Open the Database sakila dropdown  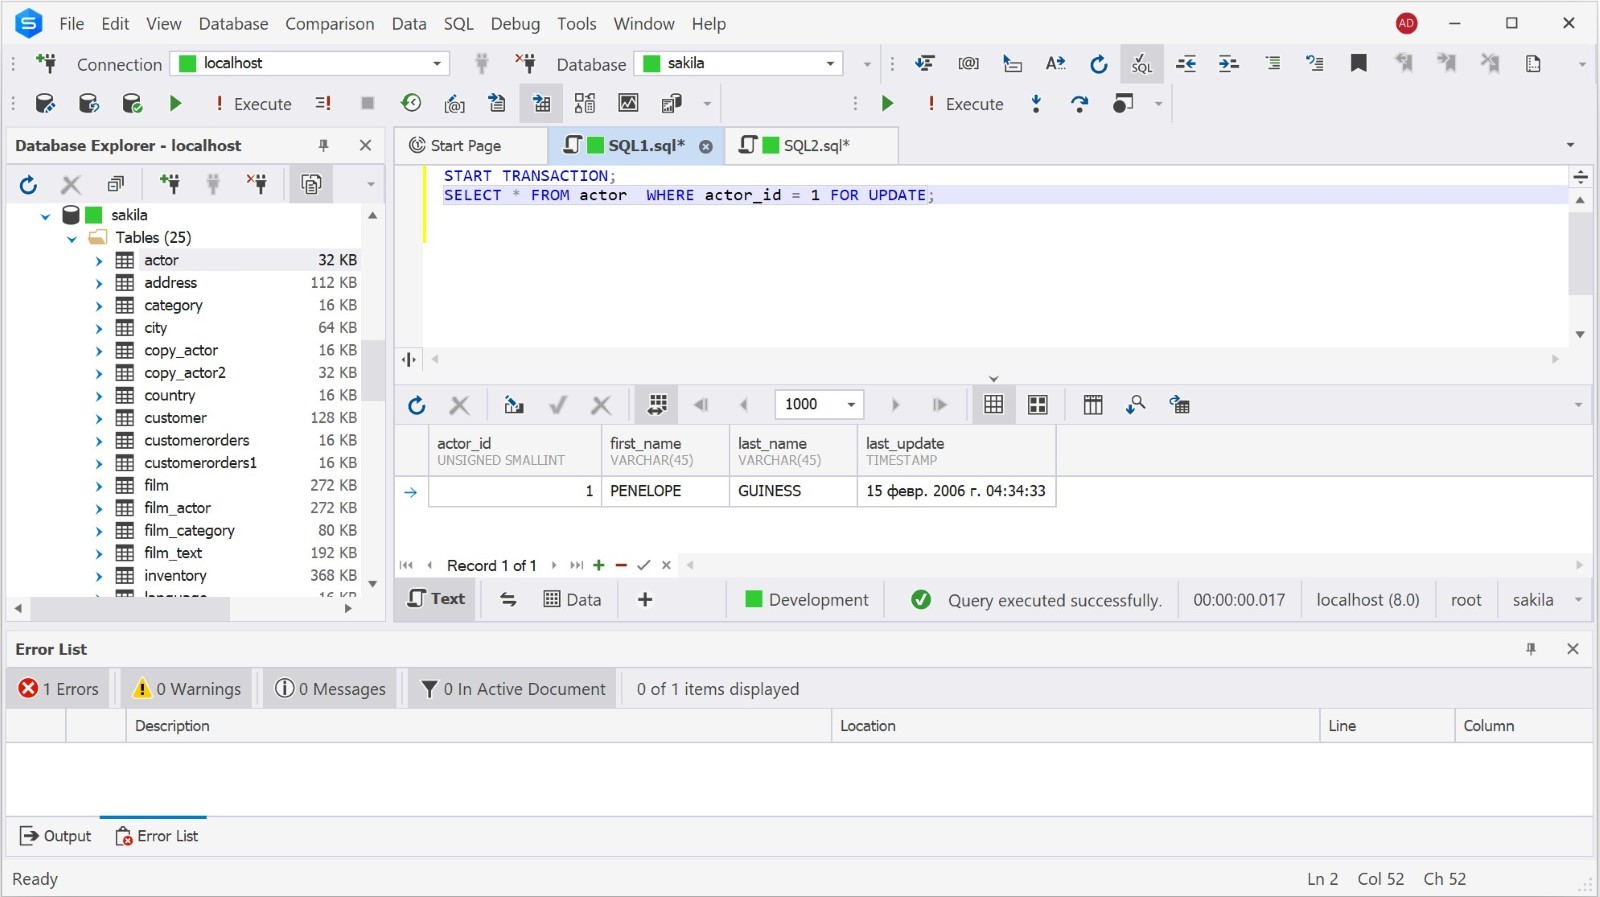point(830,64)
